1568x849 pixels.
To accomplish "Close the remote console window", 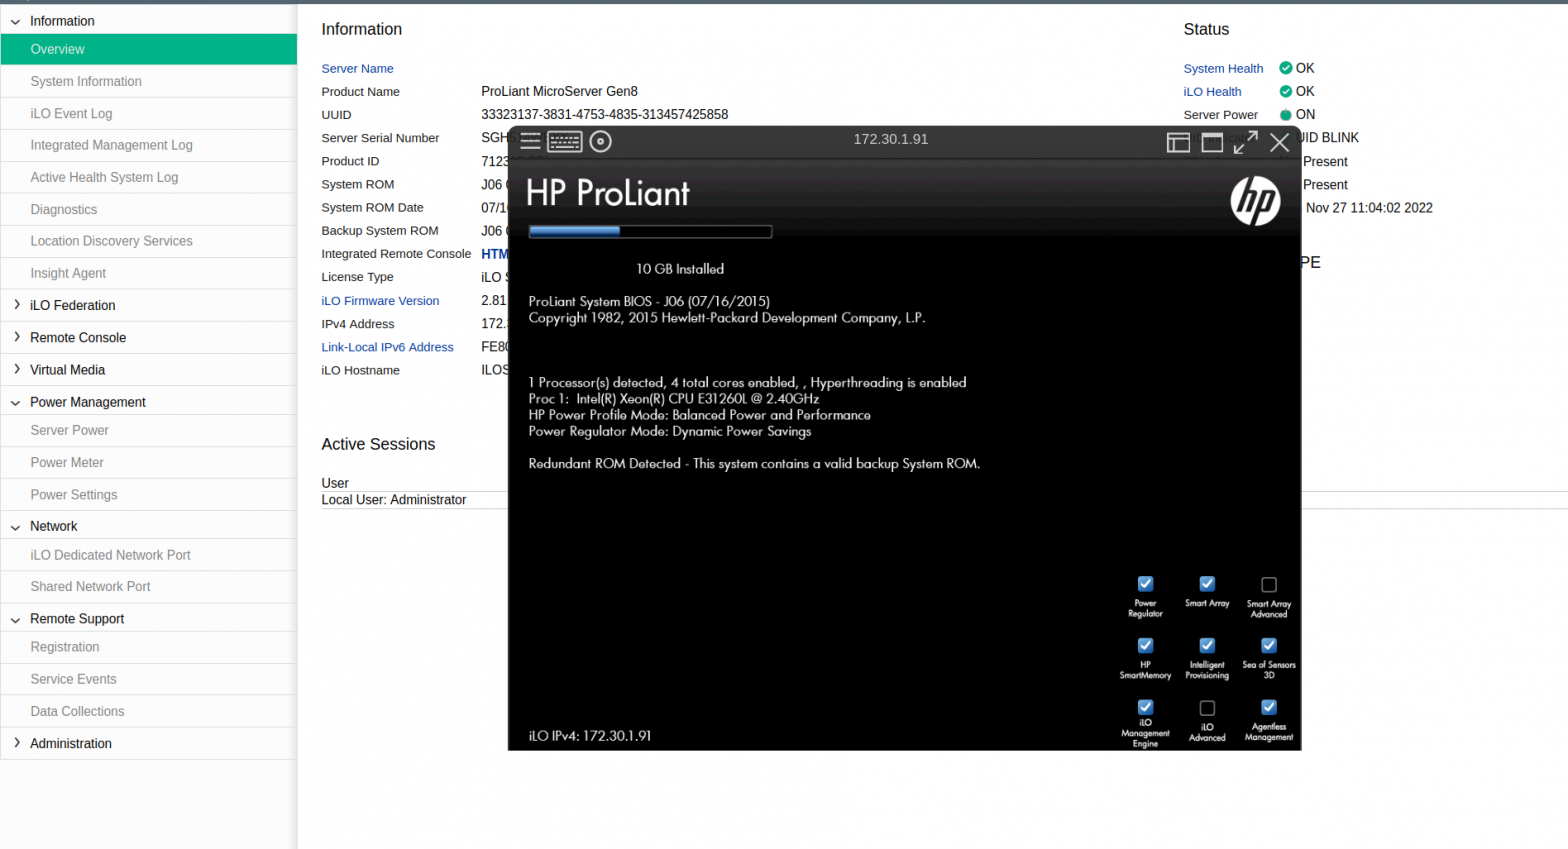I will [1279, 142].
